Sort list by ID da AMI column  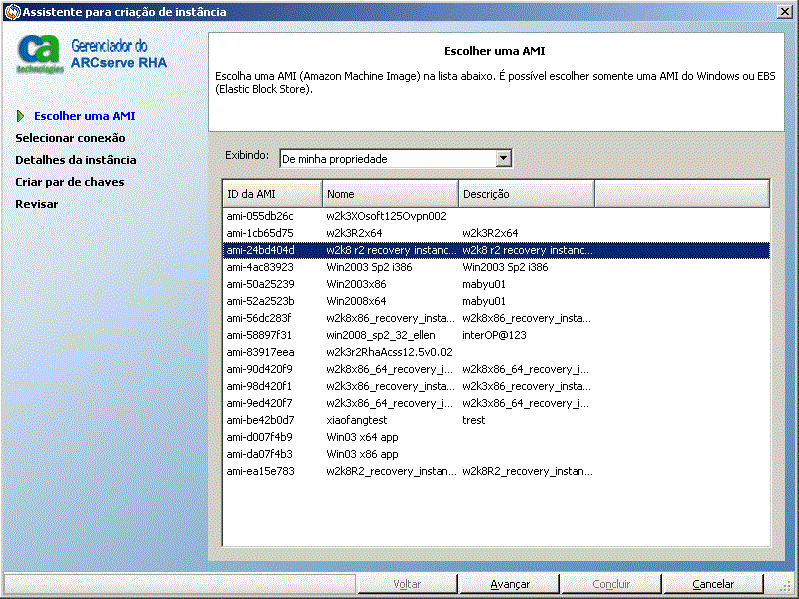point(272,194)
